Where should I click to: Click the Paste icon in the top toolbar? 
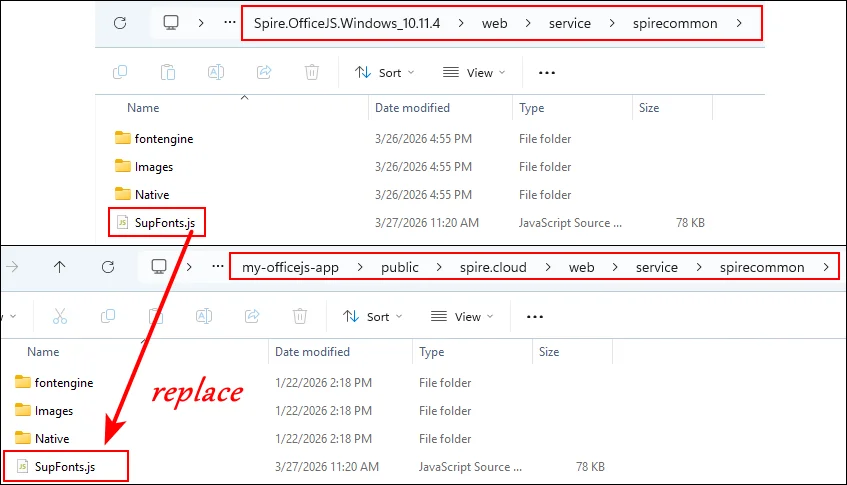[x=168, y=72]
